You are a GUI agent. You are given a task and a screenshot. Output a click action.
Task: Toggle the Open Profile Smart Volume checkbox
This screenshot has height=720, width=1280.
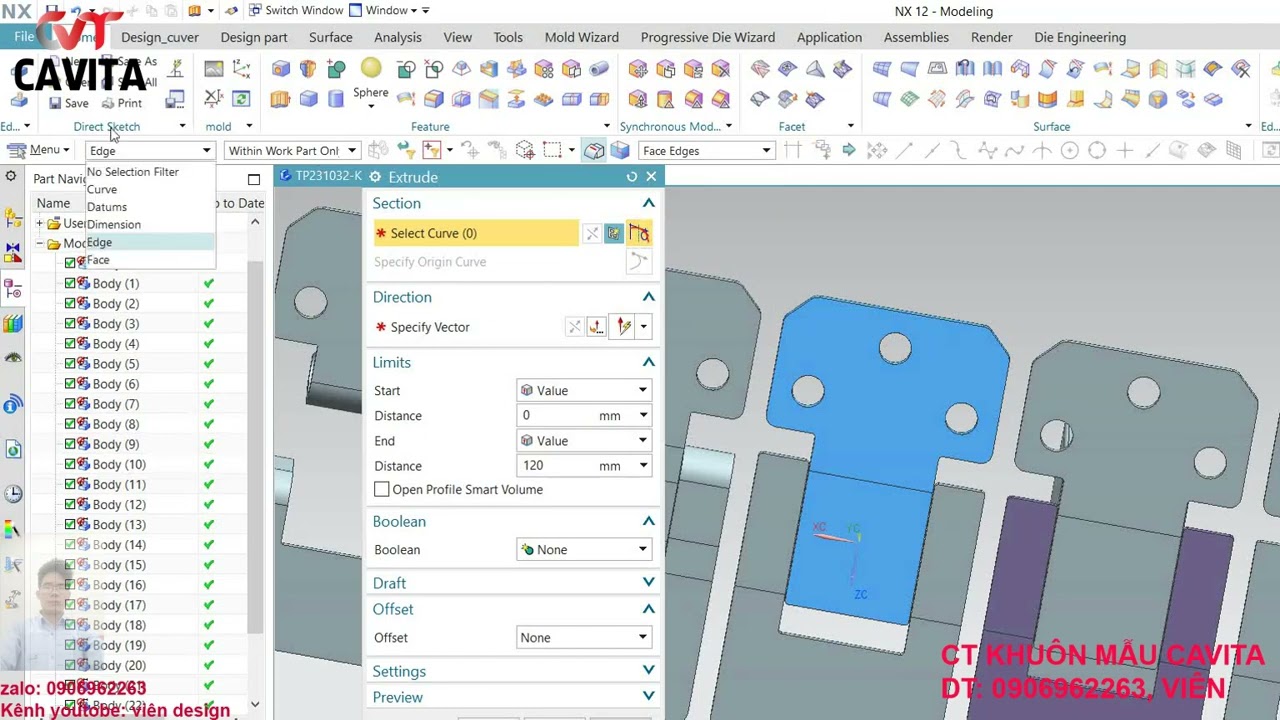[x=381, y=489]
